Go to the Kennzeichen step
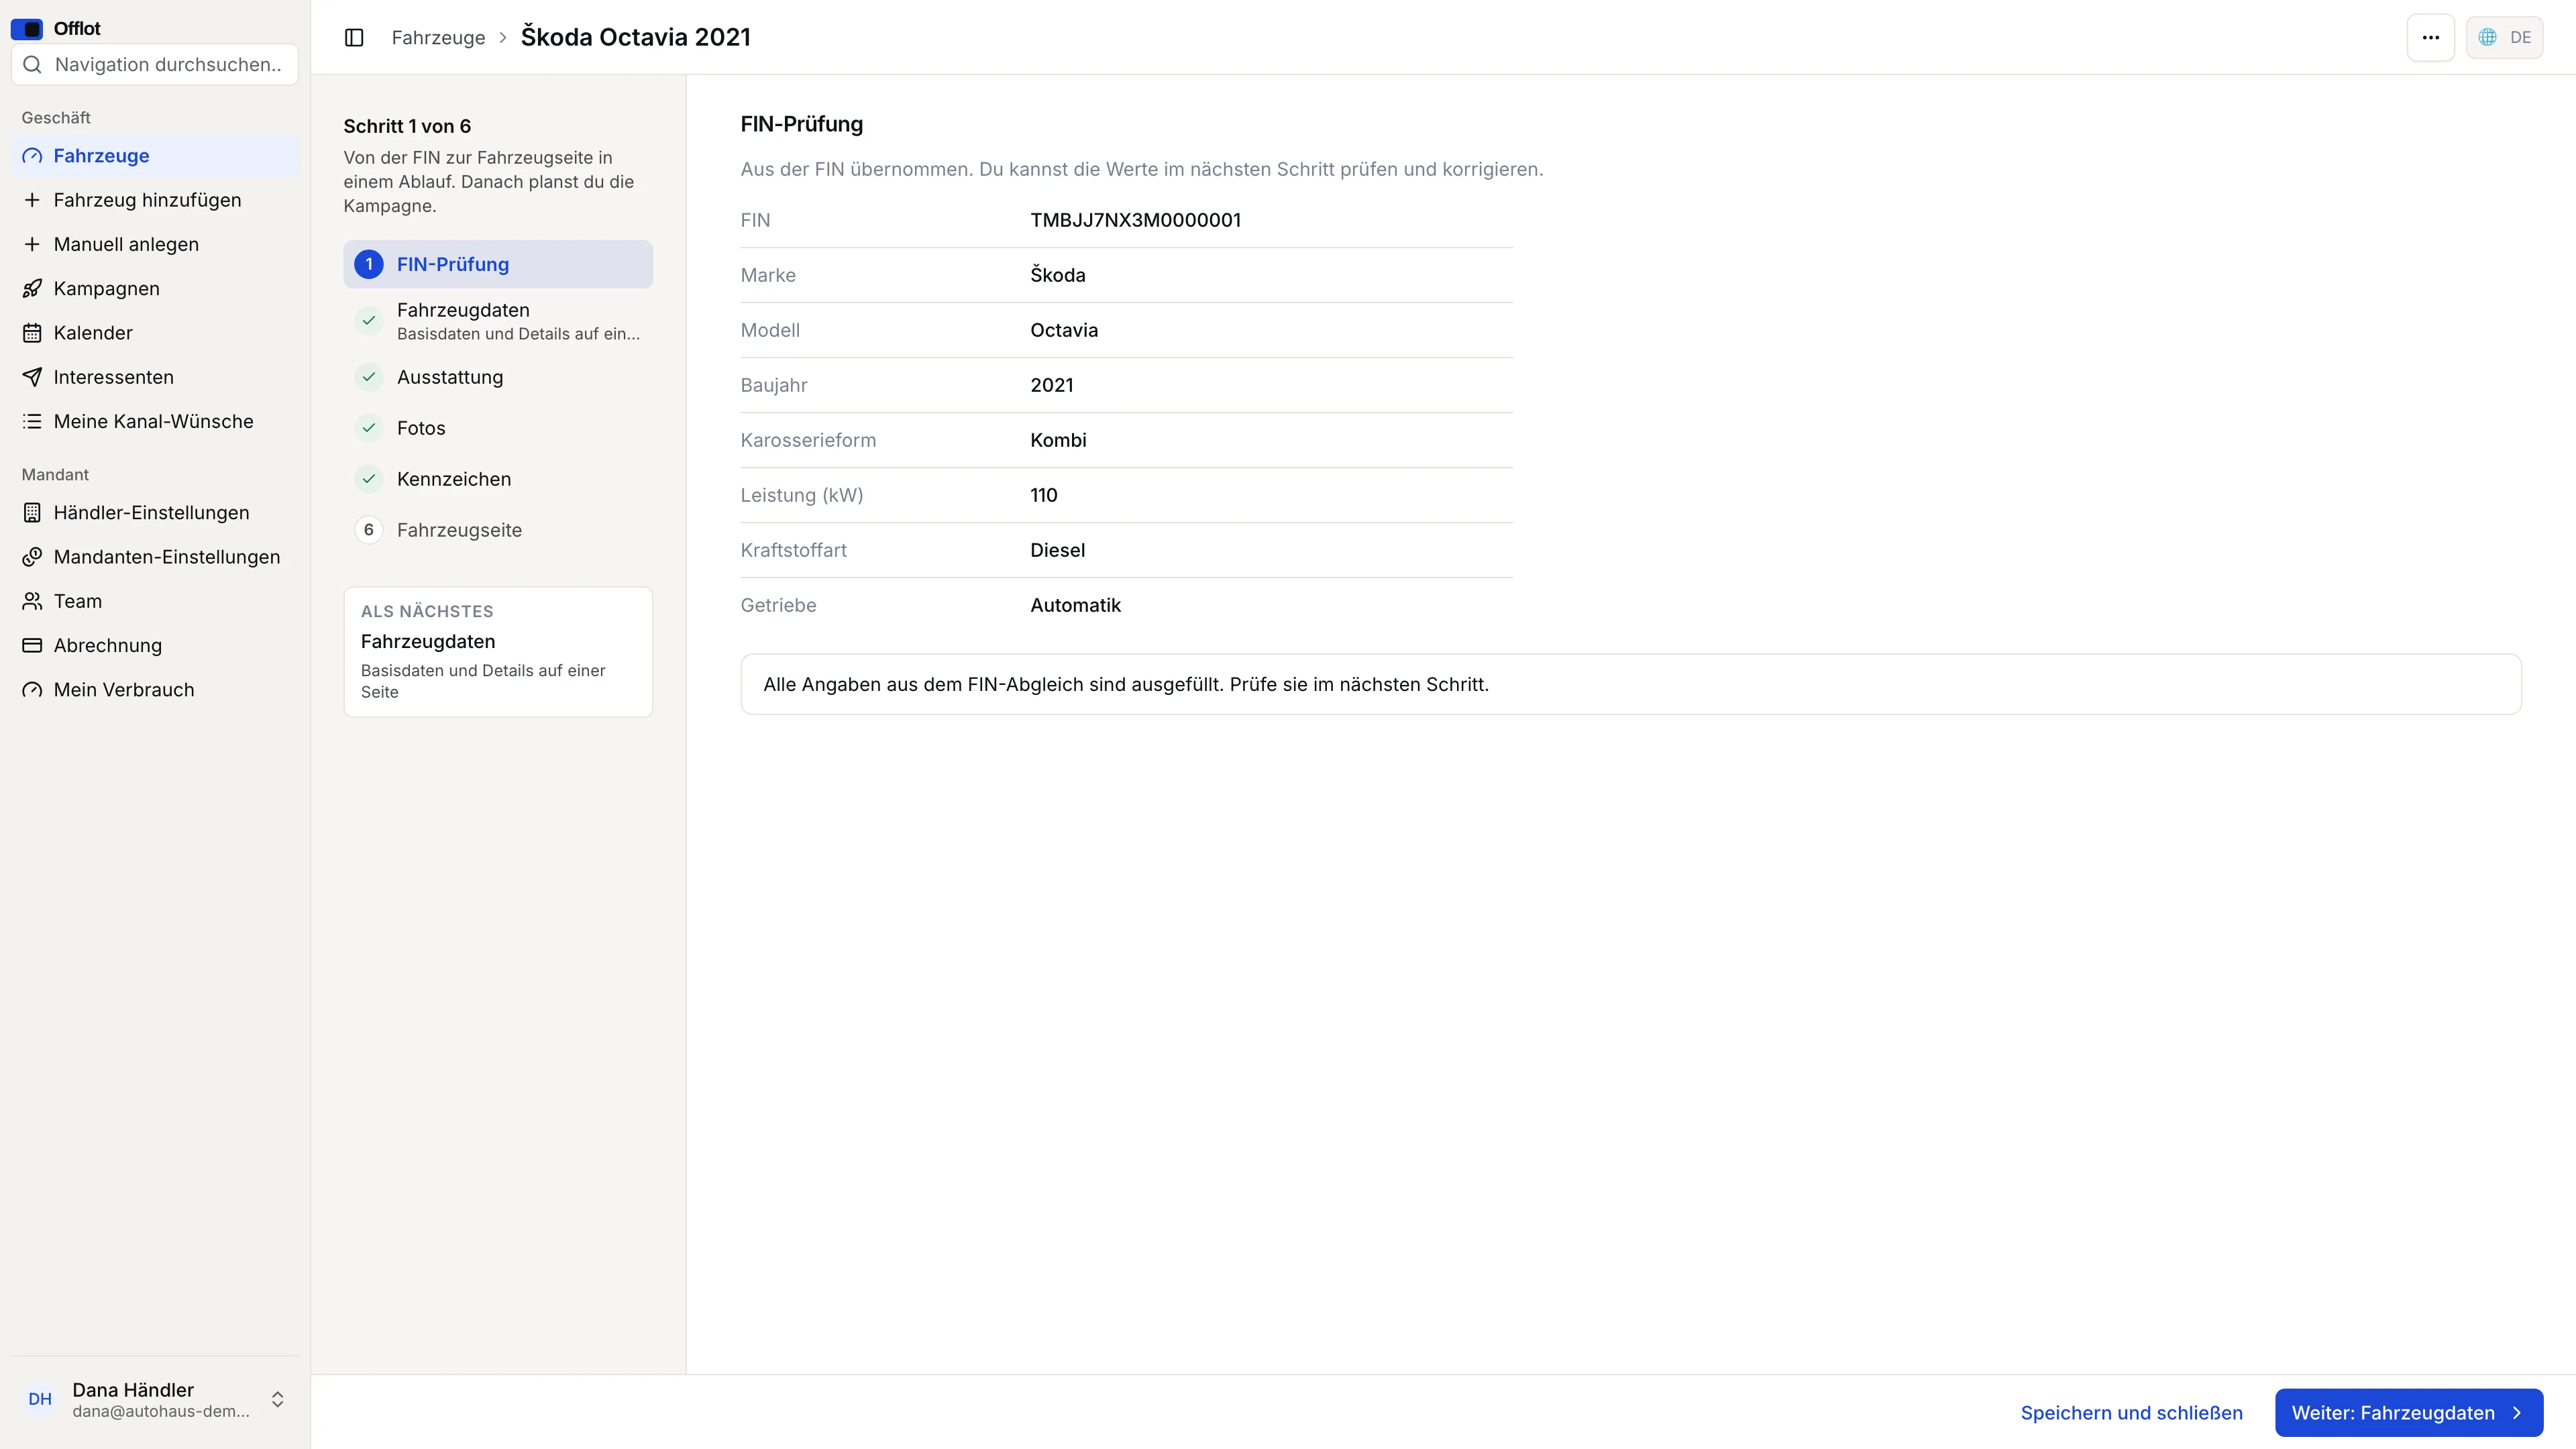Image resolution: width=2576 pixels, height=1449 pixels. (498, 479)
